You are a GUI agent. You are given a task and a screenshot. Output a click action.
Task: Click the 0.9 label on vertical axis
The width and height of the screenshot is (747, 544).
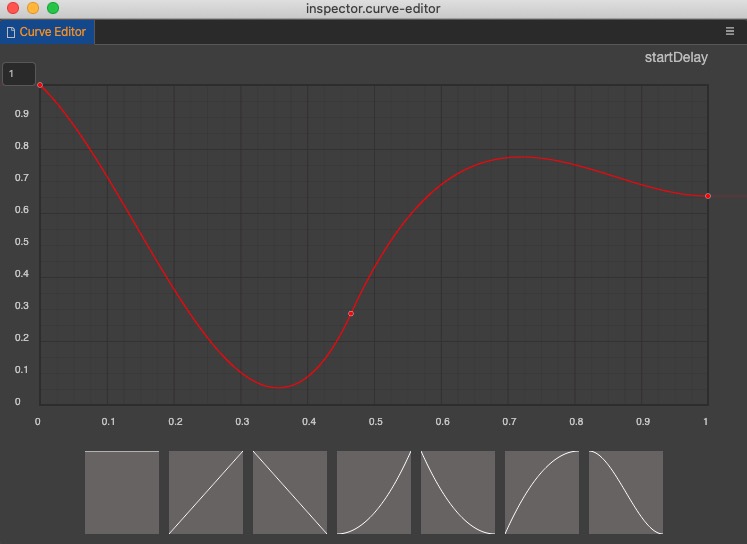coord(21,114)
